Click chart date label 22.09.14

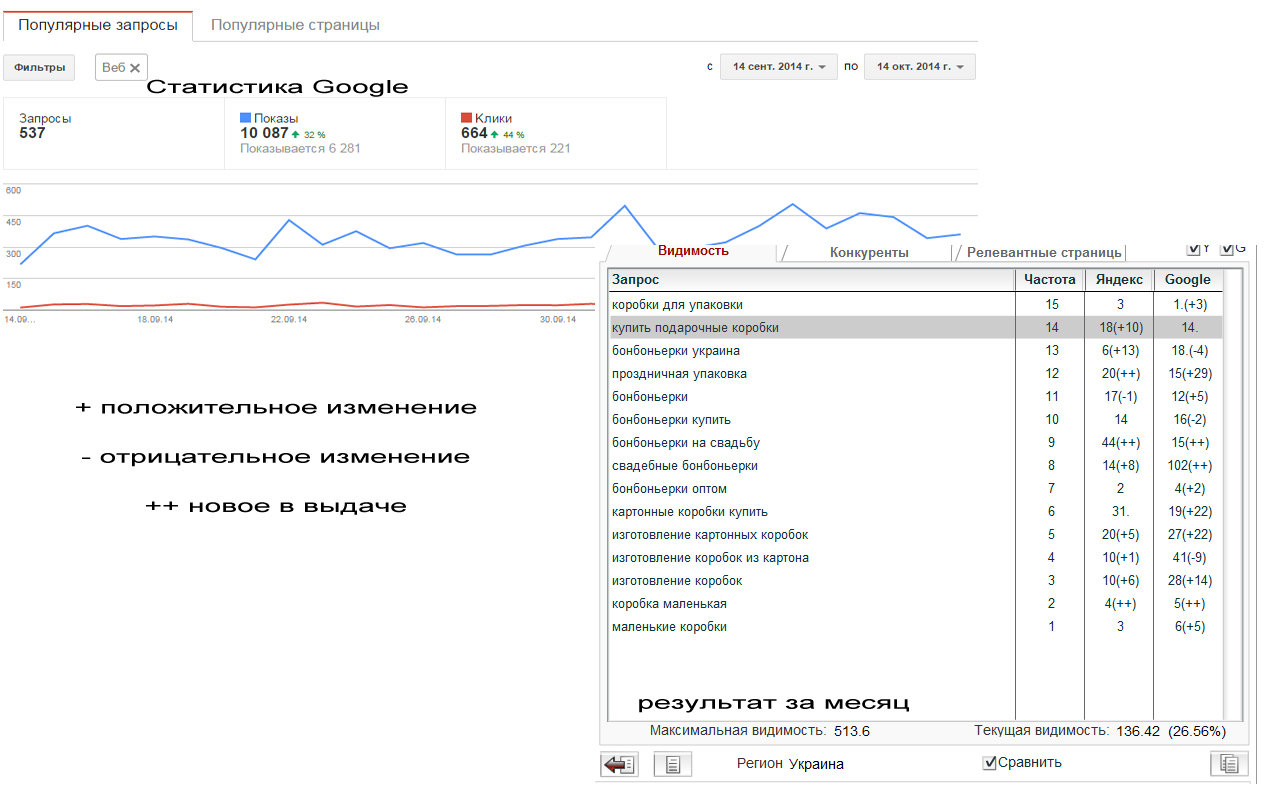288,320
